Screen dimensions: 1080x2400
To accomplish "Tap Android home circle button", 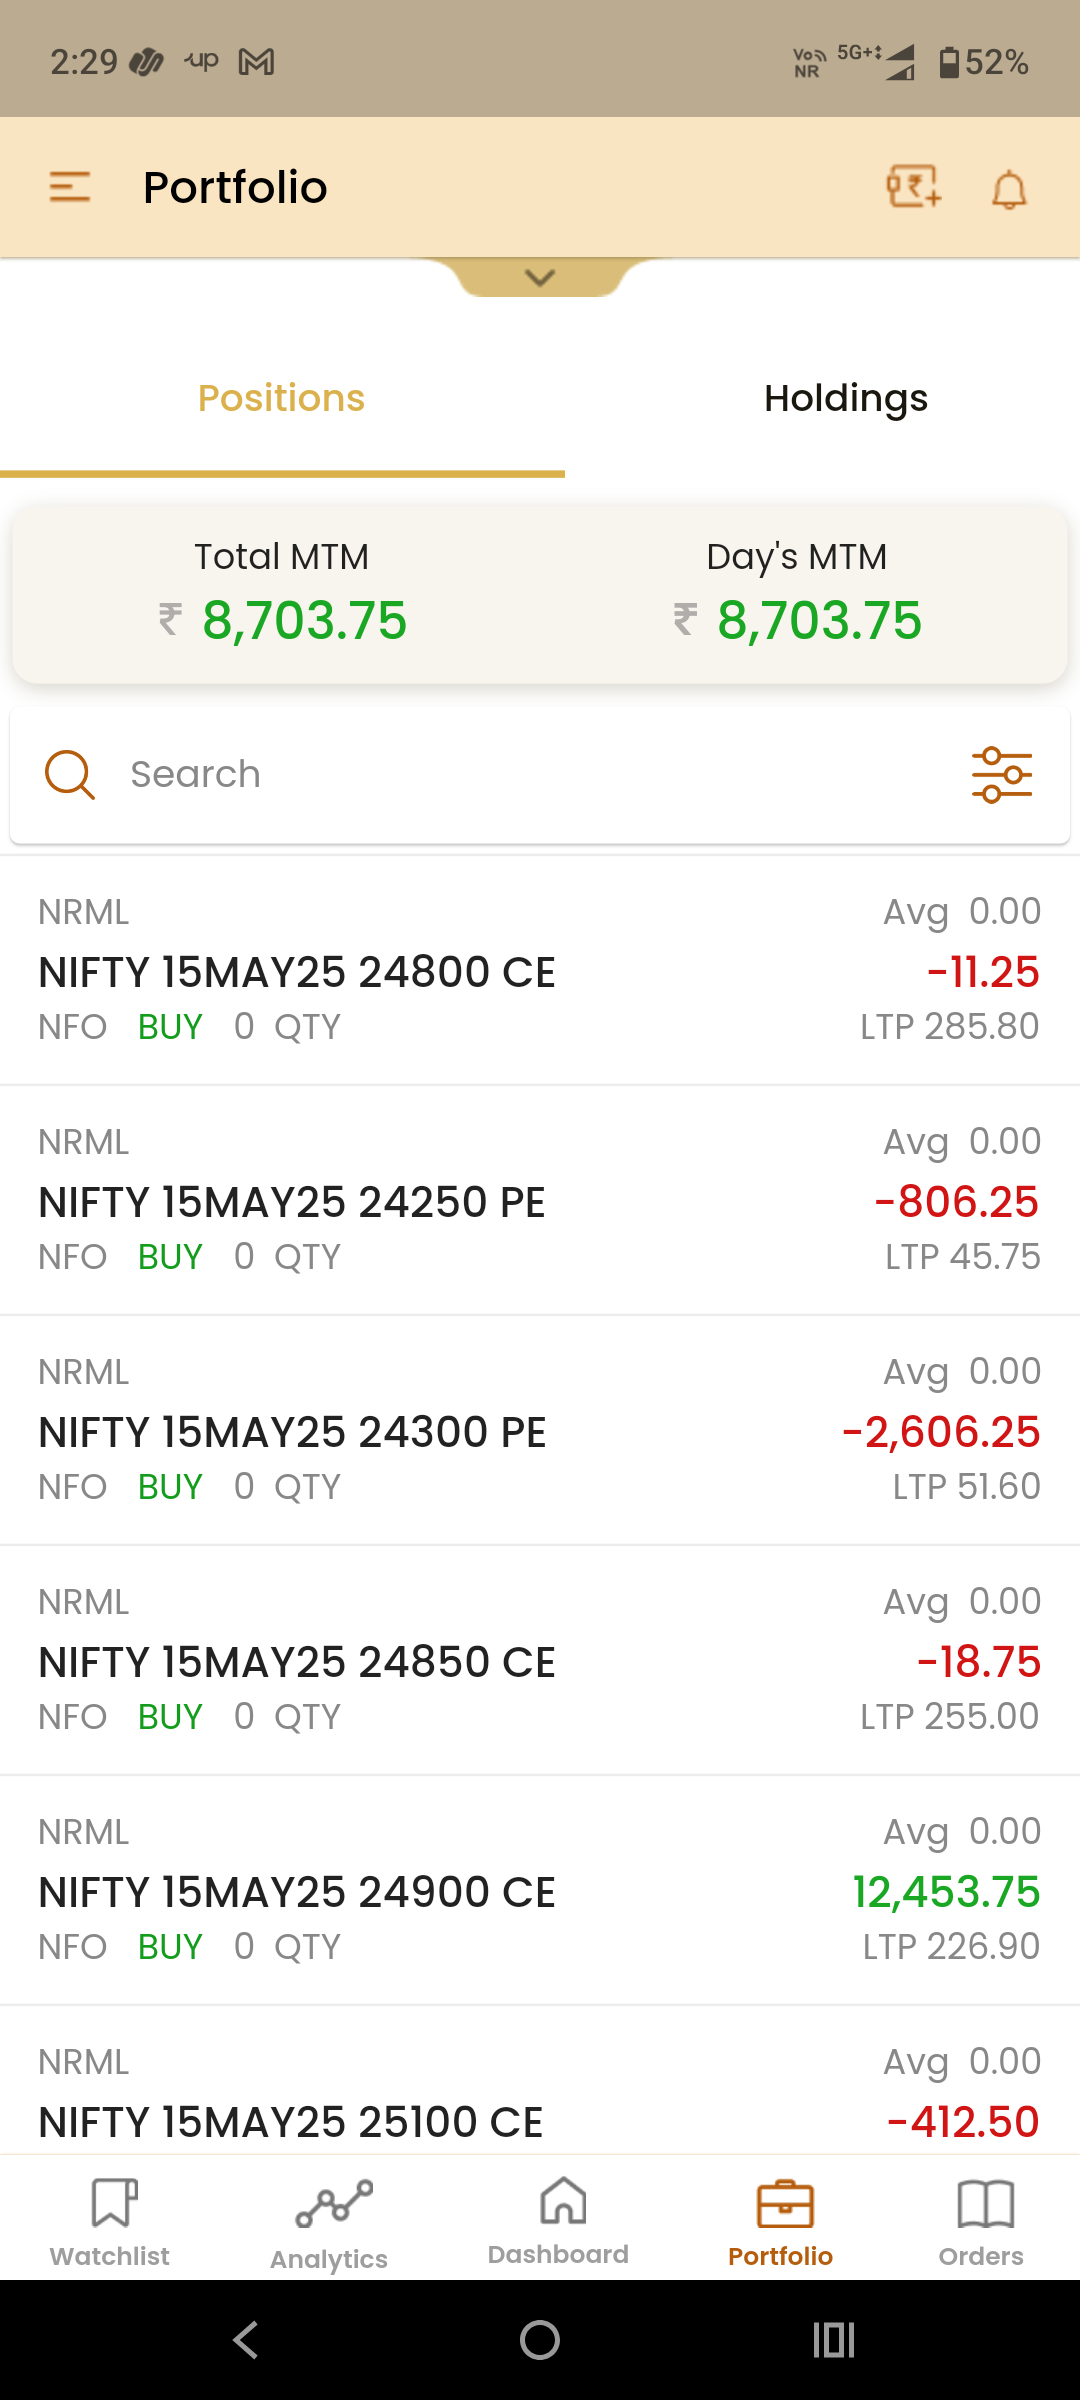I will pyautogui.click(x=540, y=2340).
